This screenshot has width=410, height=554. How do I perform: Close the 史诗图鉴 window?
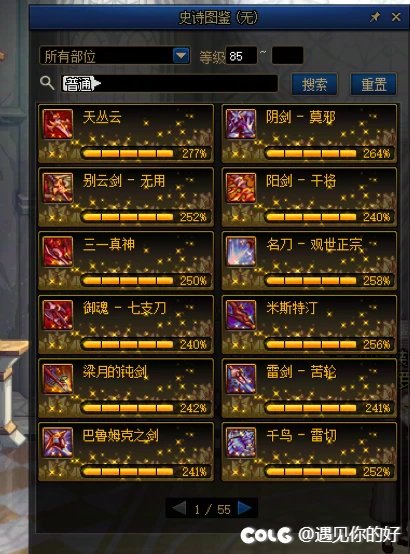[x=396, y=17]
